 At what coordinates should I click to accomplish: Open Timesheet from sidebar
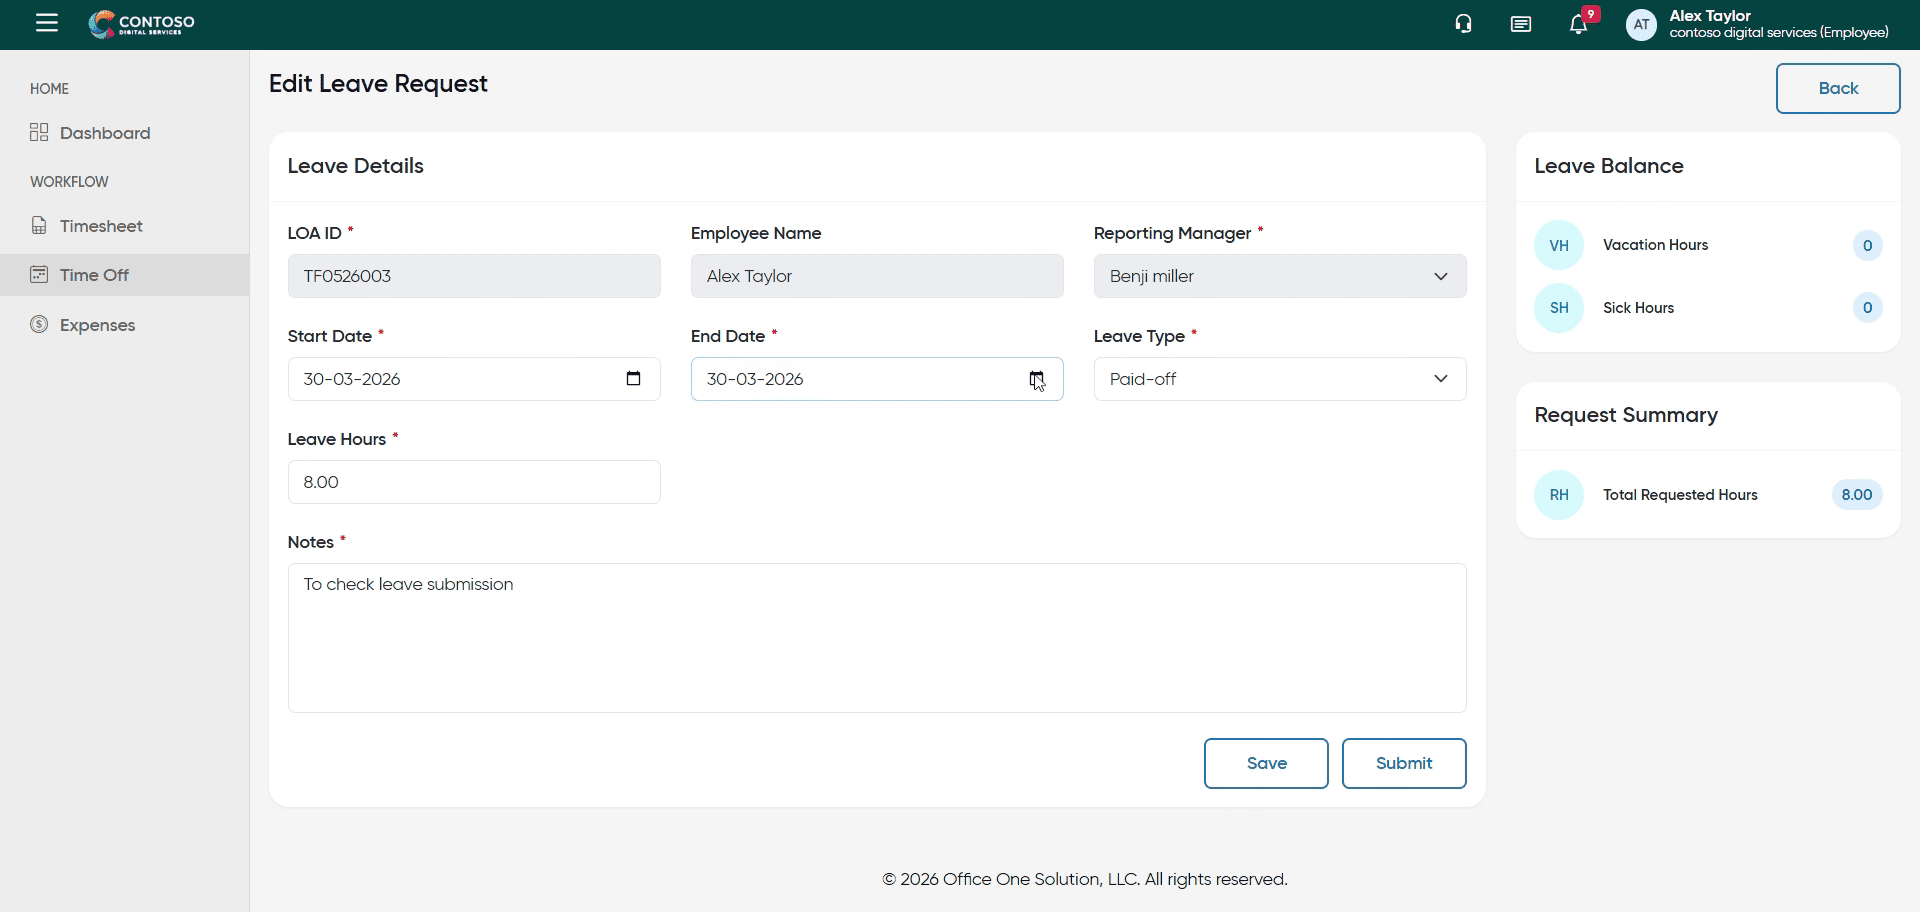(x=100, y=226)
